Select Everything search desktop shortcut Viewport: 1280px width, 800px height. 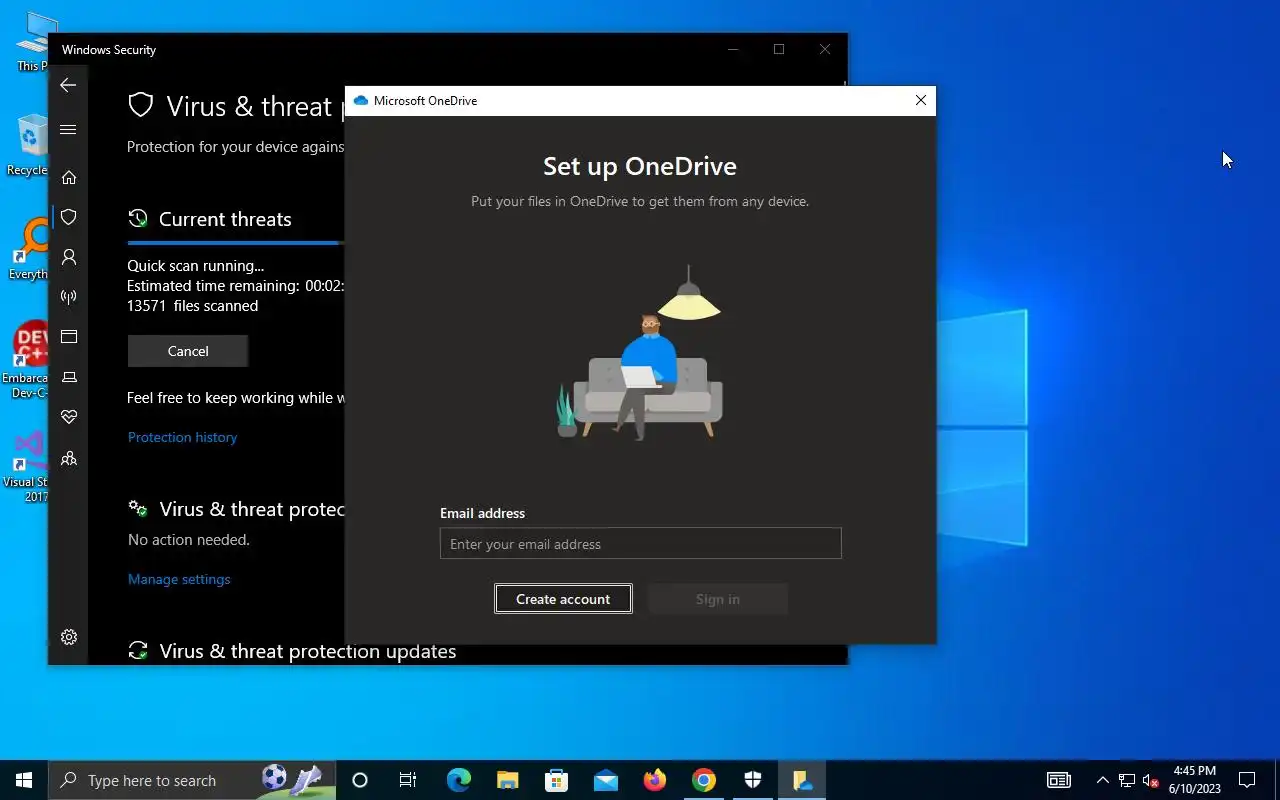(x=27, y=250)
